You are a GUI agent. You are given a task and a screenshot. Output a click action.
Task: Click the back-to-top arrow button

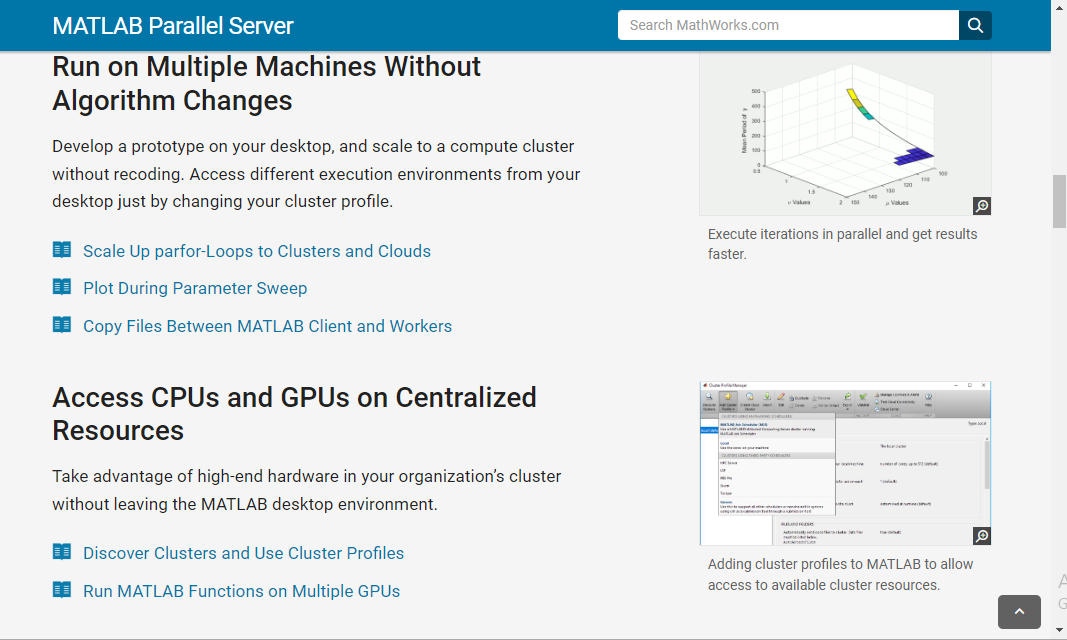pyautogui.click(x=1019, y=612)
